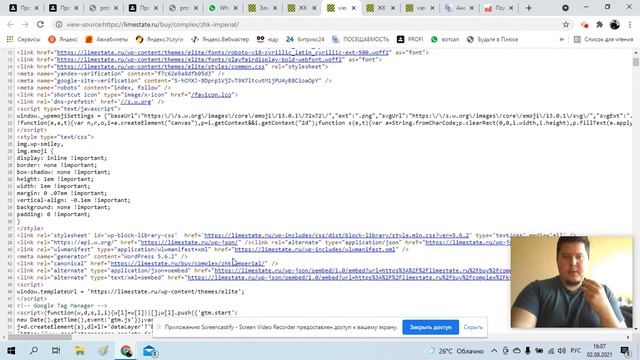640x360 pixels.
Task: Open the Авиабилеты bookmark
Action: tap(107, 40)
